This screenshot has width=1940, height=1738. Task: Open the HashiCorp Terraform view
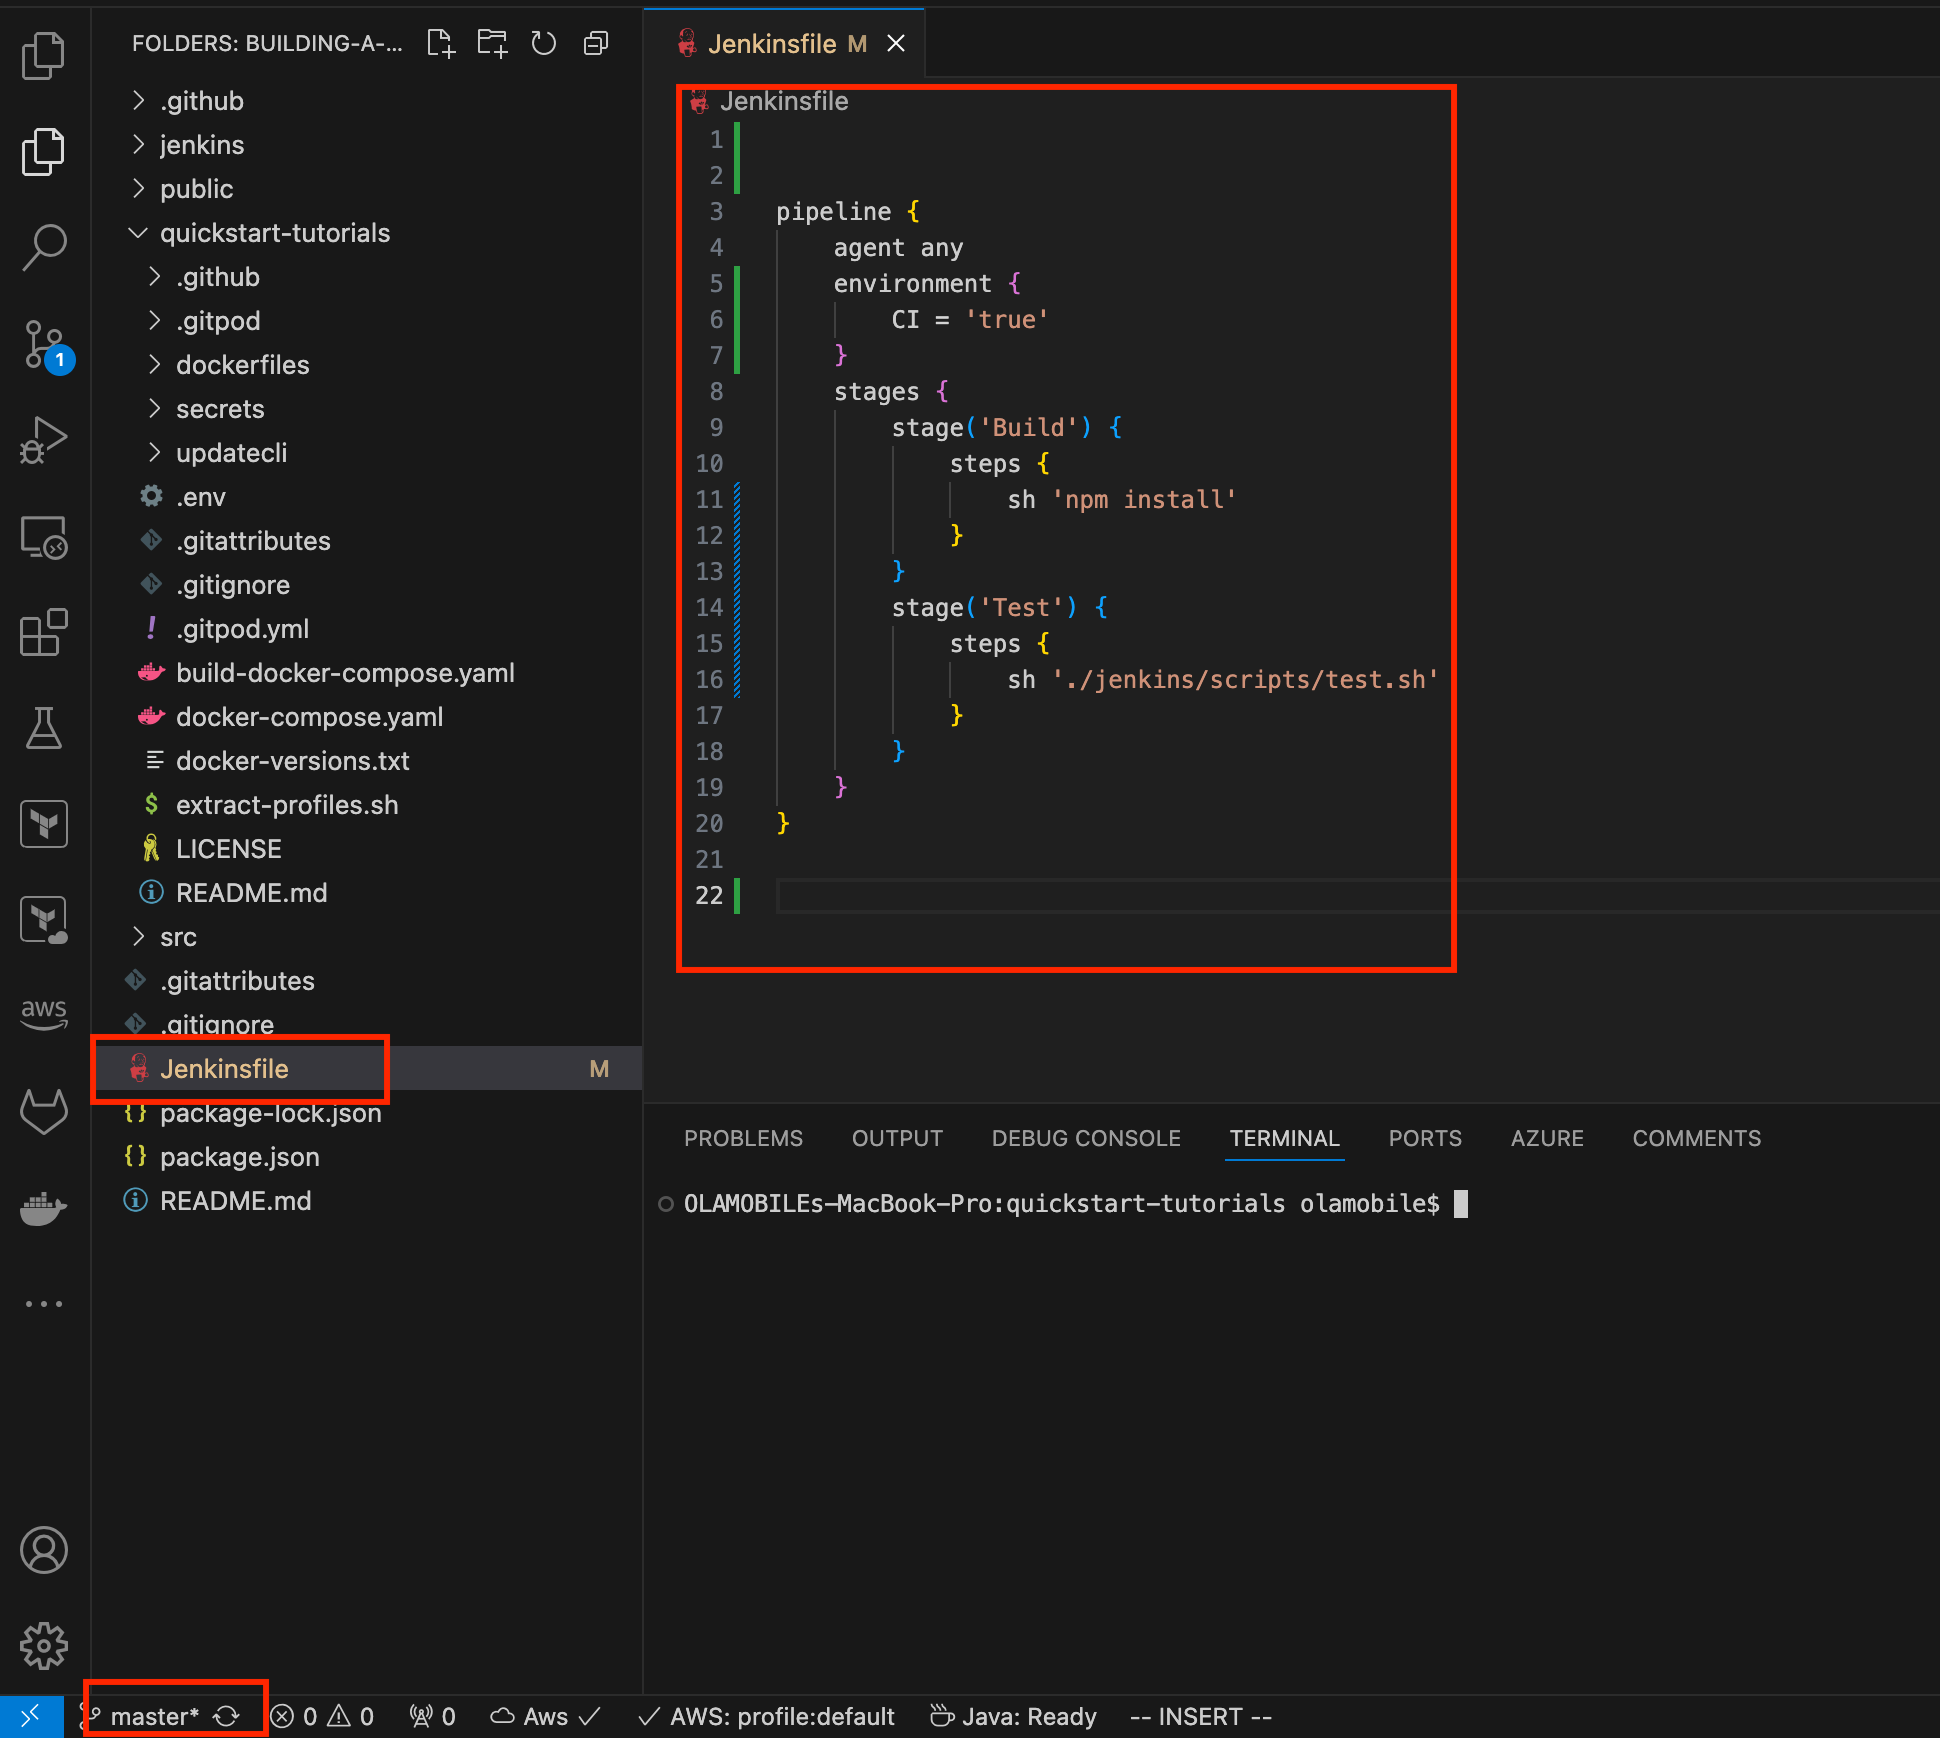[x=44, y=824]
